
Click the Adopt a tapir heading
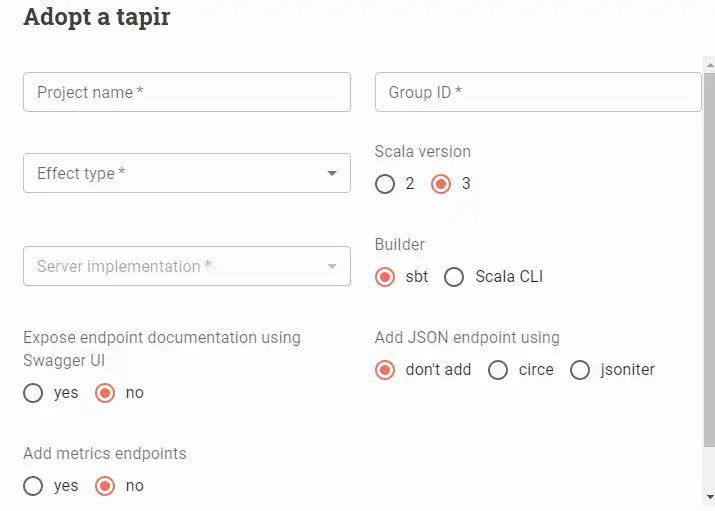click(96, 18)
